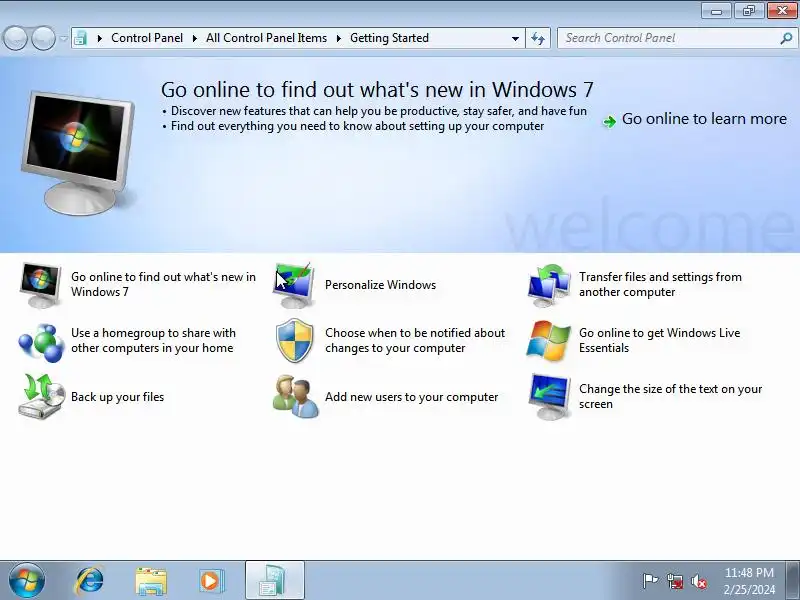Expand the arrow after Control Panel breadcrumb
The image size is (800, 600).
tap(194, 38)
